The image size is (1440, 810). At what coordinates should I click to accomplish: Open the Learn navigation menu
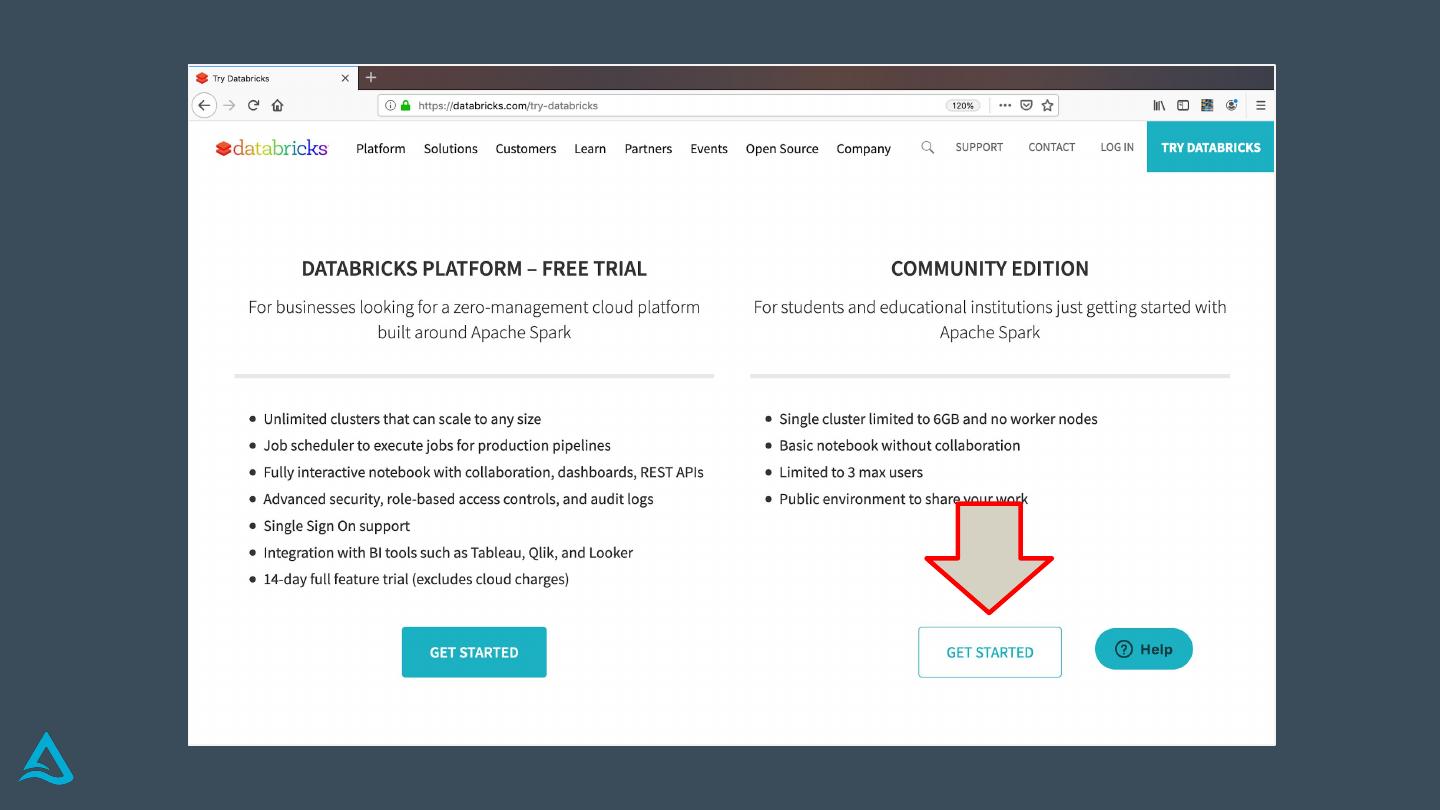590,148
